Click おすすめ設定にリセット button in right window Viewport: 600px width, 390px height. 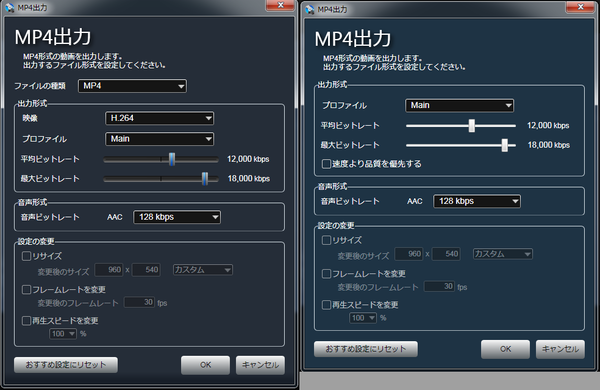pos(366,349)
